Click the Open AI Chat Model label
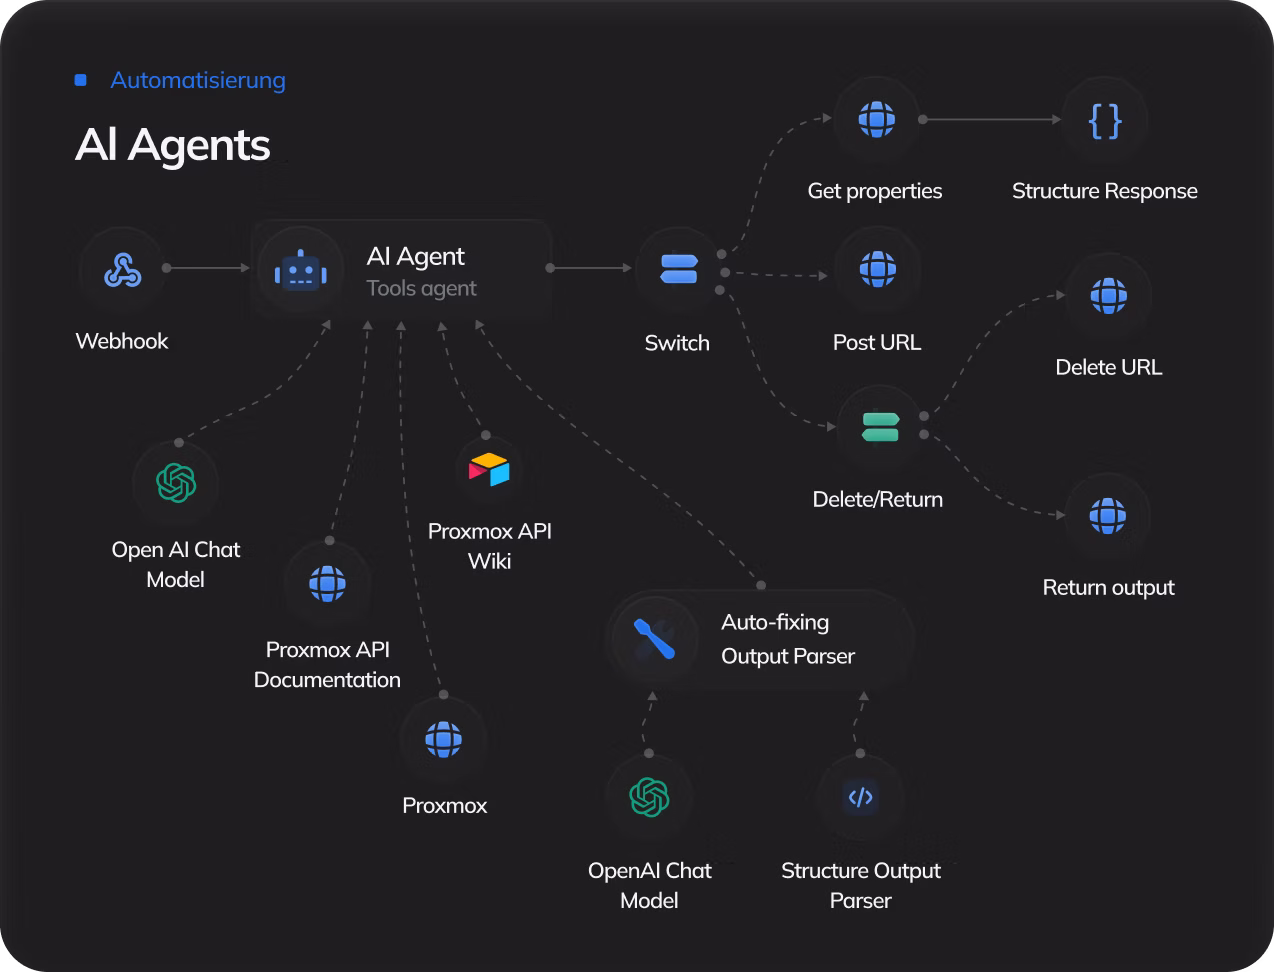Viewport: 1274px width, 972px height. (176, 564)
